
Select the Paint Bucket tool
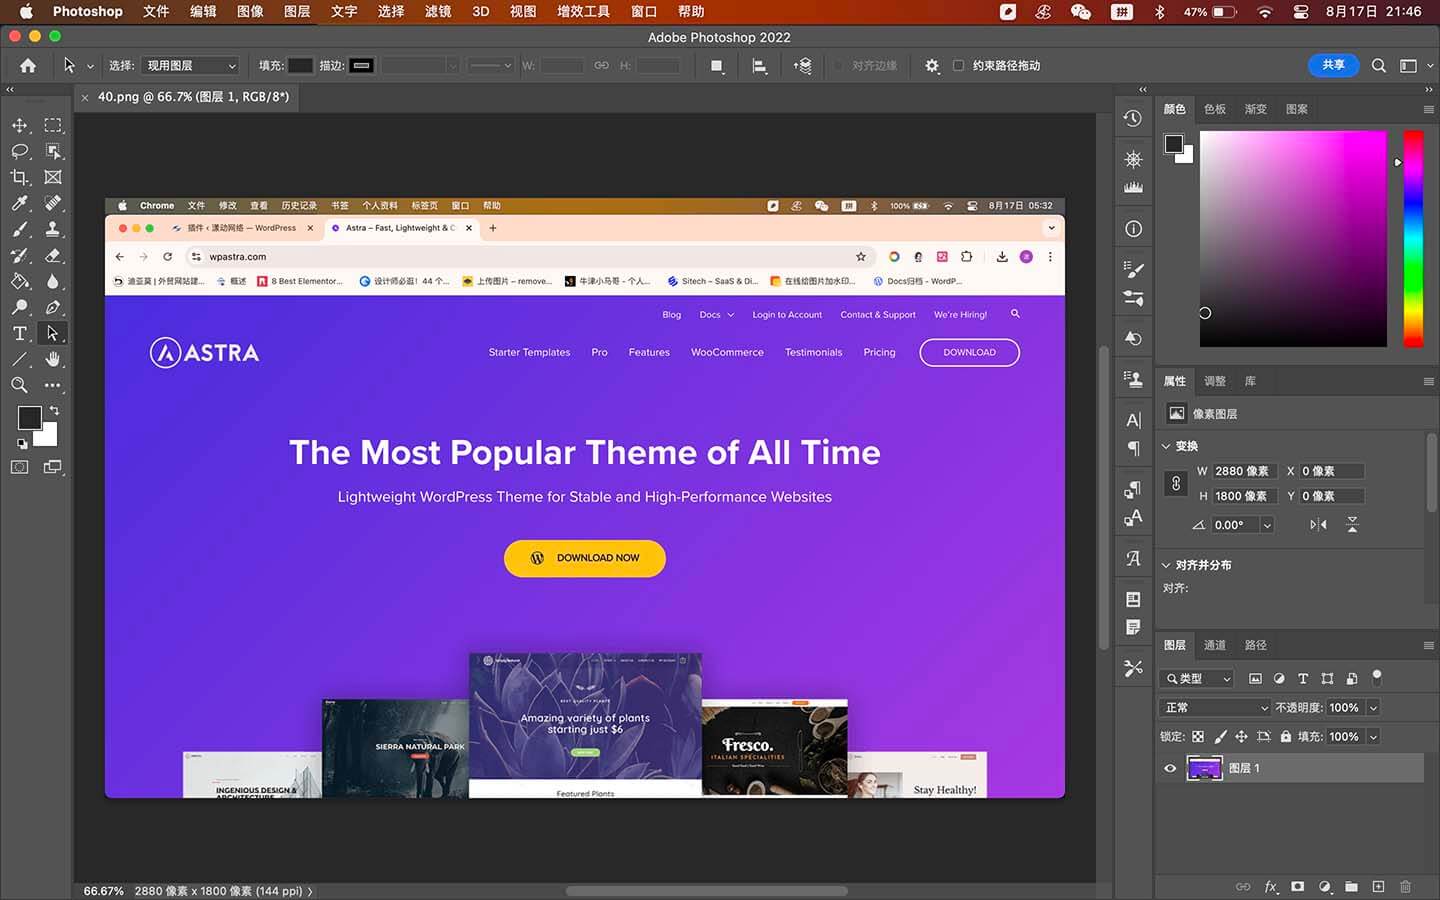point(20,281)
